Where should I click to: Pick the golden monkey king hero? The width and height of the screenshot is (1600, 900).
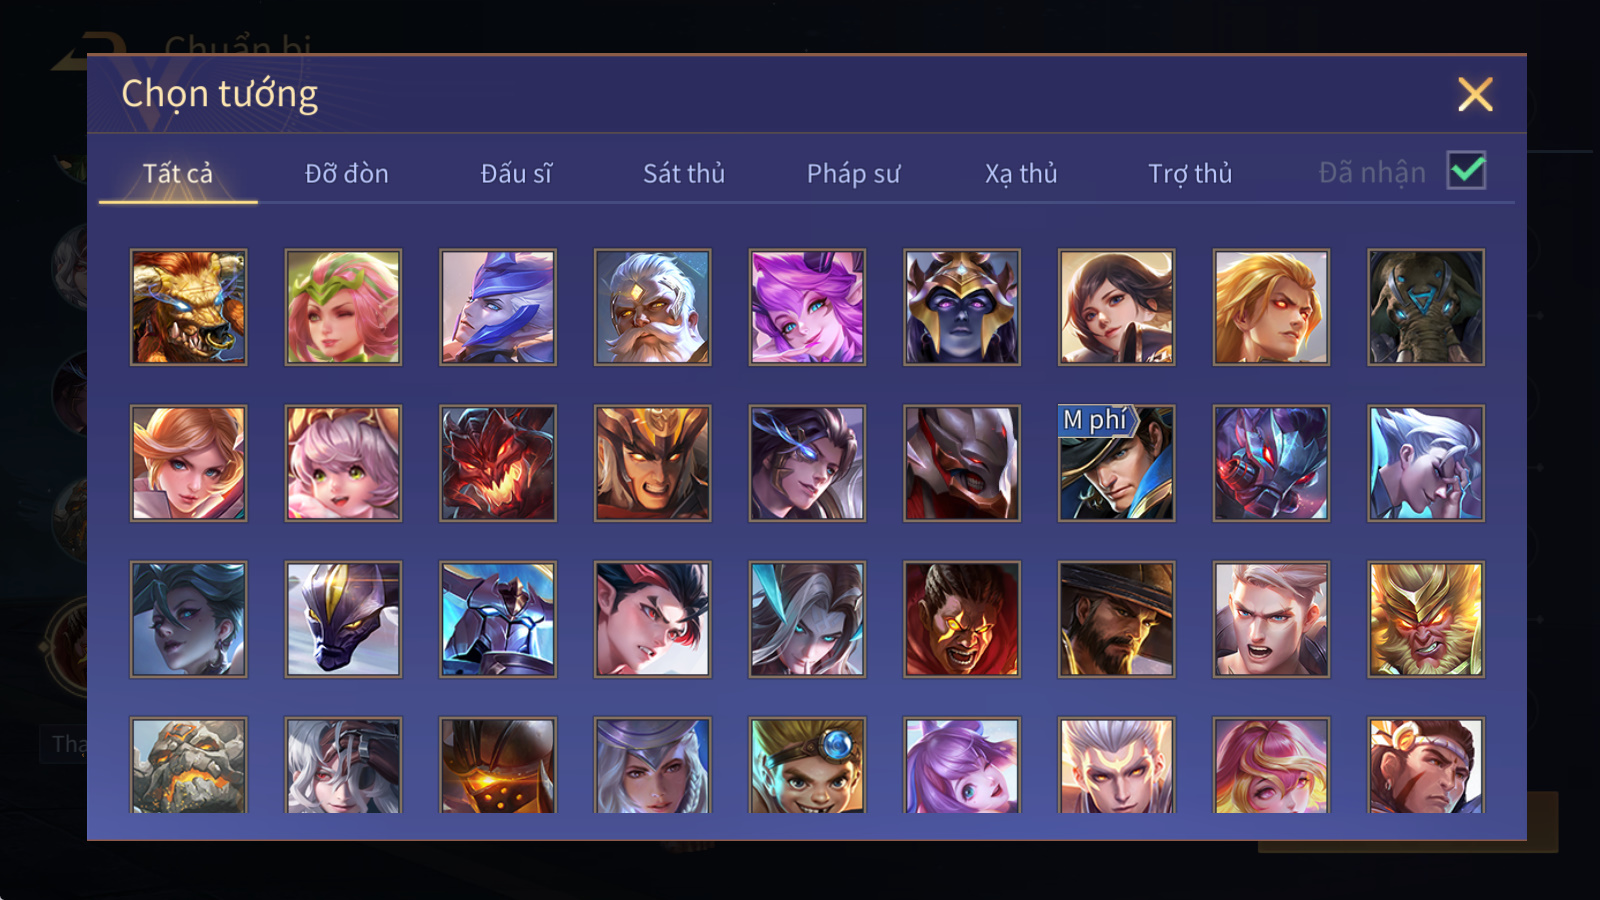click(x=1426, y=619)
